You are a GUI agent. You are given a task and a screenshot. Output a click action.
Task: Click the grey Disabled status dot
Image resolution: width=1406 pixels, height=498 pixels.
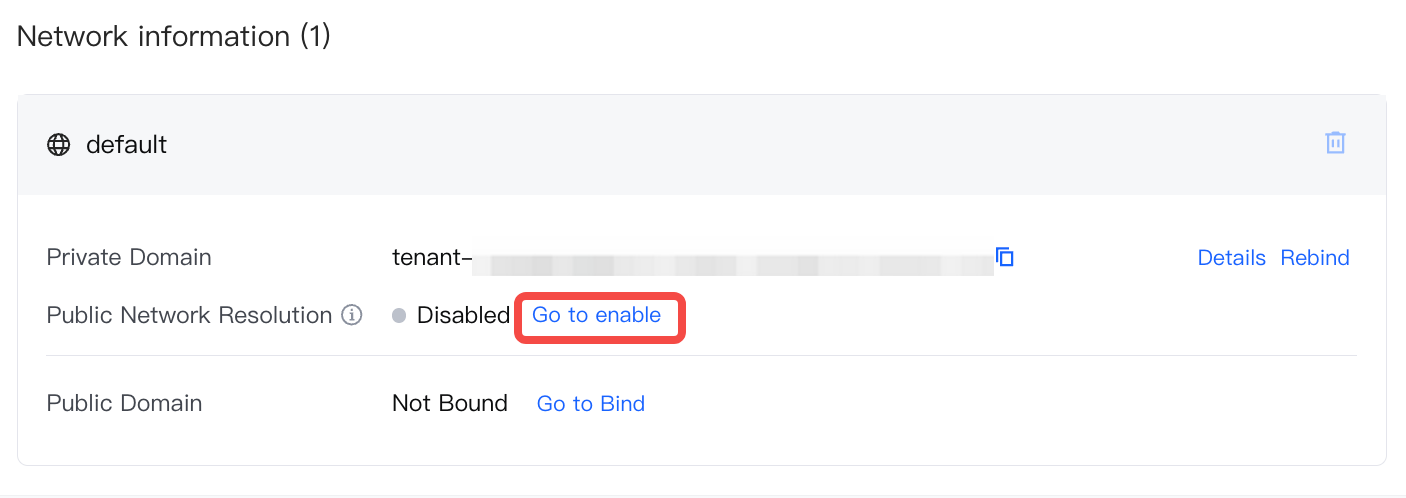click(399, 316)
